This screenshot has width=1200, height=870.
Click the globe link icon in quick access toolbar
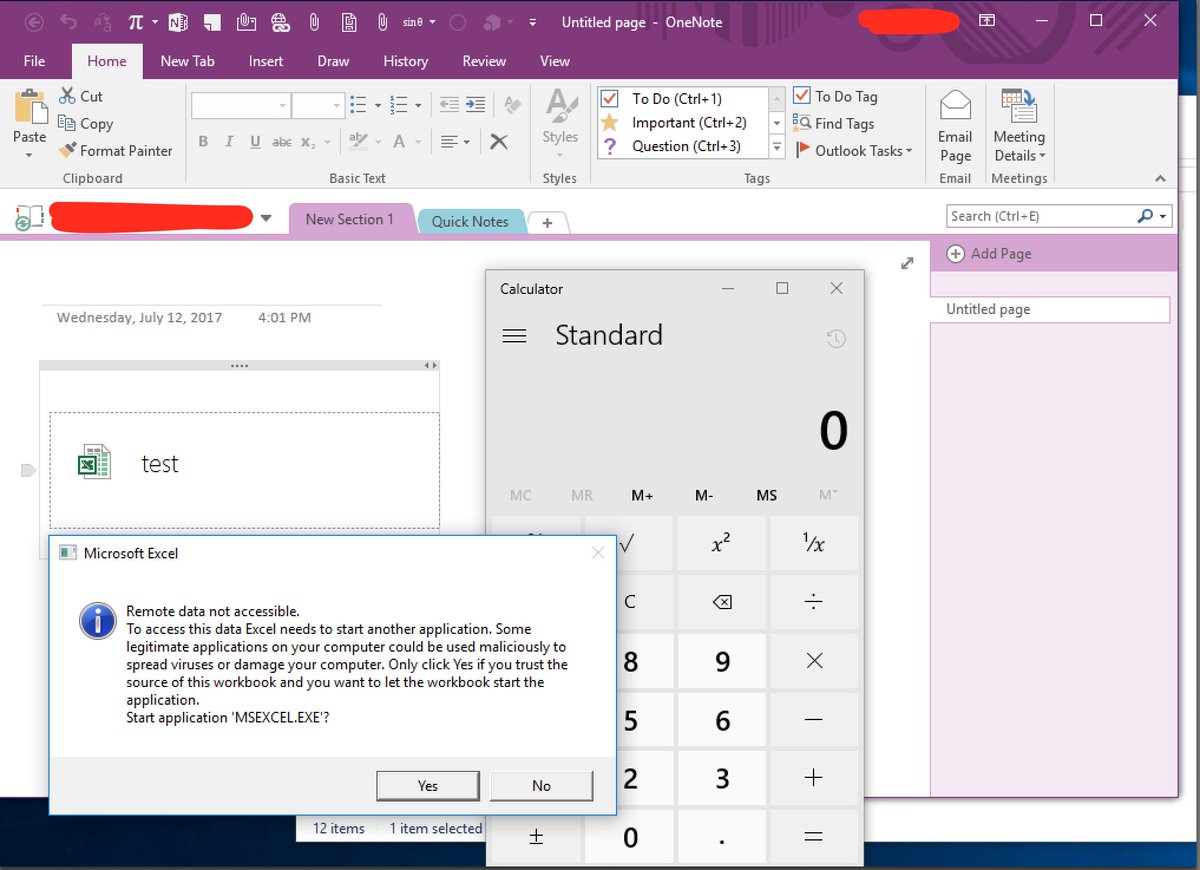pos(281,22)
